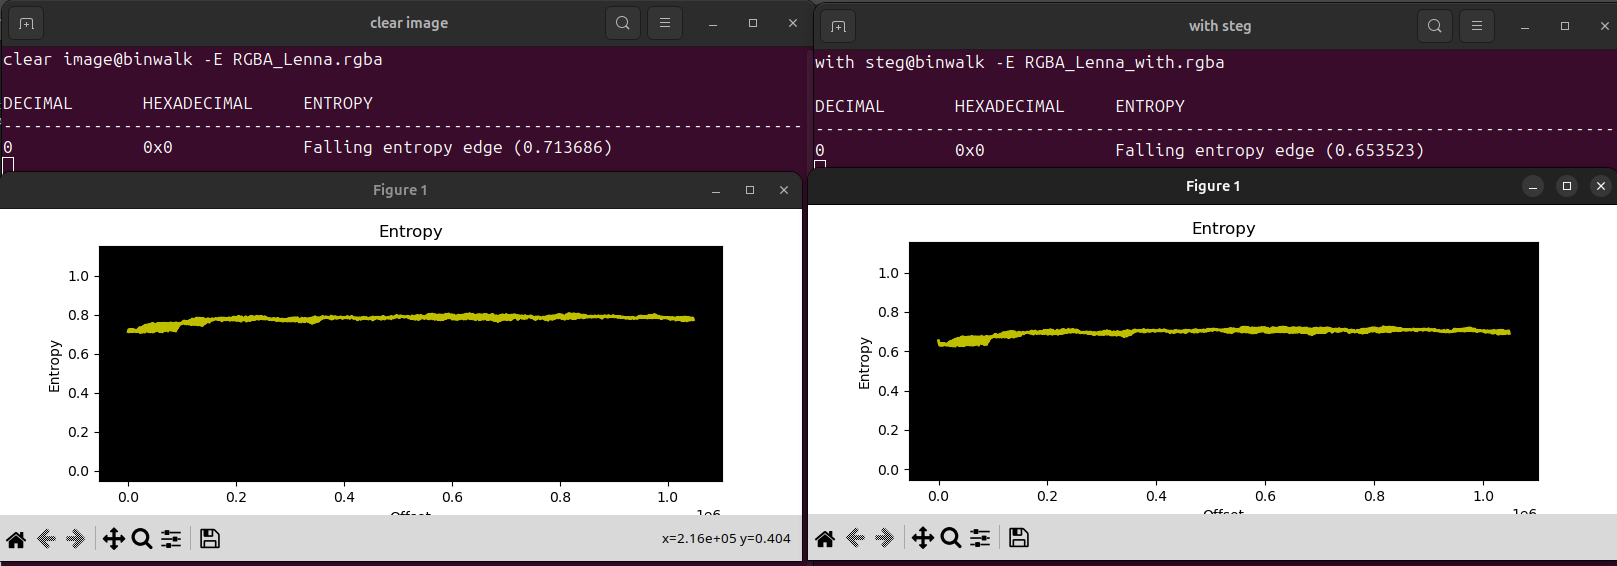Maximize the left Figure 1 window

pos(750,190)
